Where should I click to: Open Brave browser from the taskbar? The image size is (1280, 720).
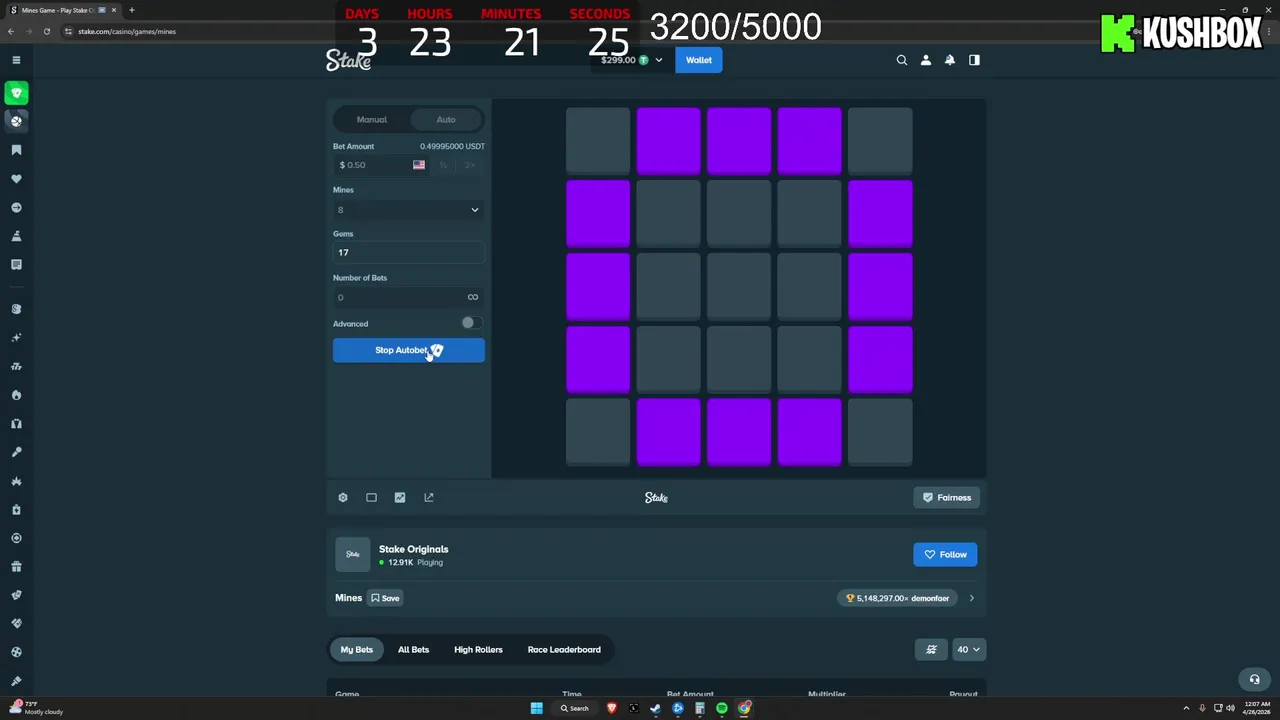[x=612, y=708]
